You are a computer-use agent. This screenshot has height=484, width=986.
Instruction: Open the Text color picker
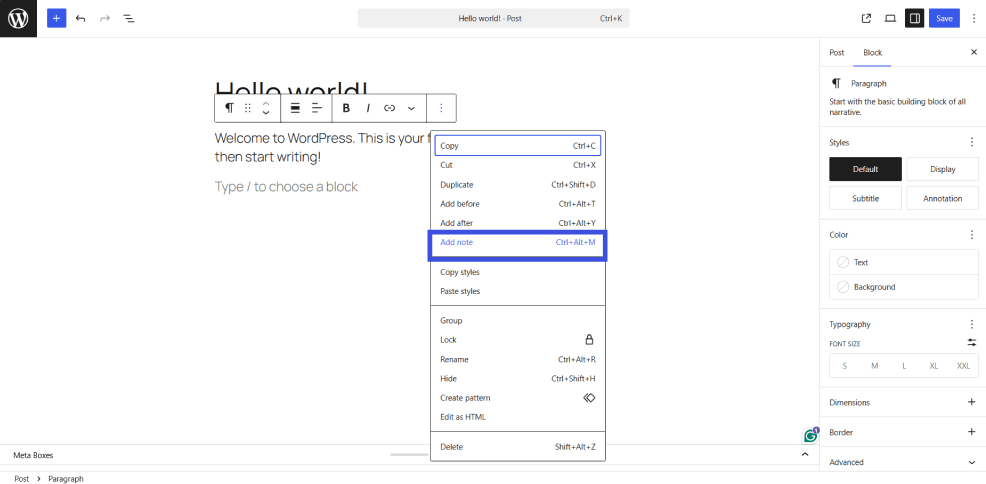[x=904, y=262]
